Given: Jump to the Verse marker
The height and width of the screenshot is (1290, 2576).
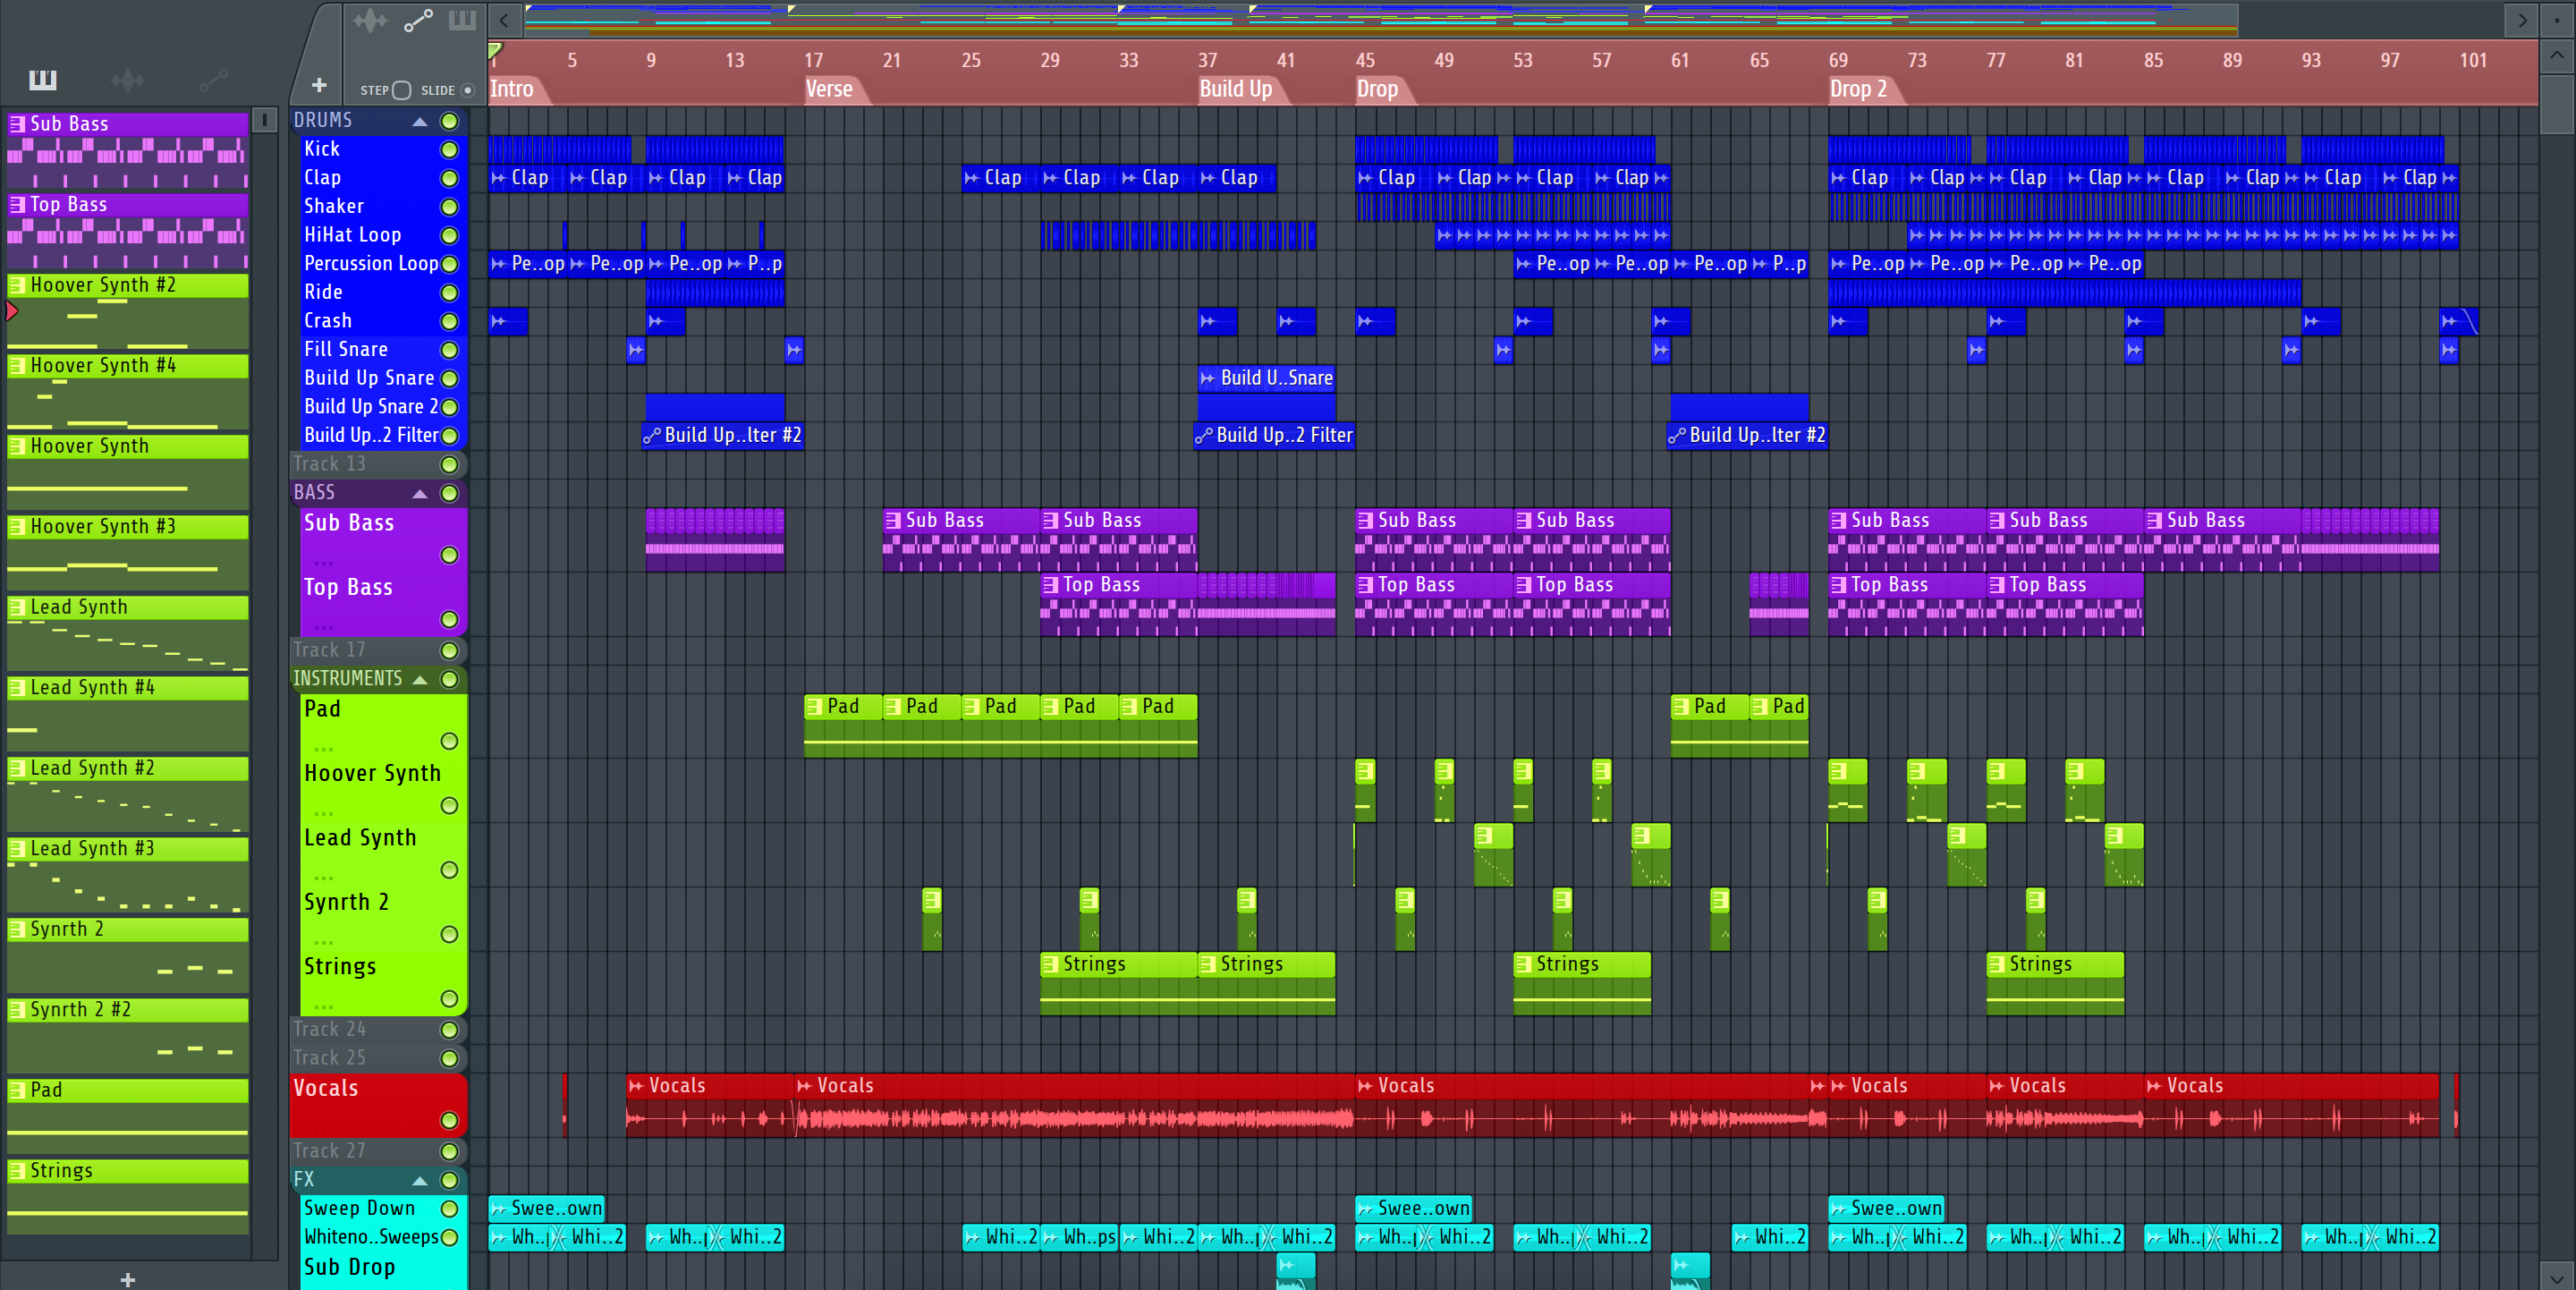Looking at the screenshot, I should coord(830,89).
